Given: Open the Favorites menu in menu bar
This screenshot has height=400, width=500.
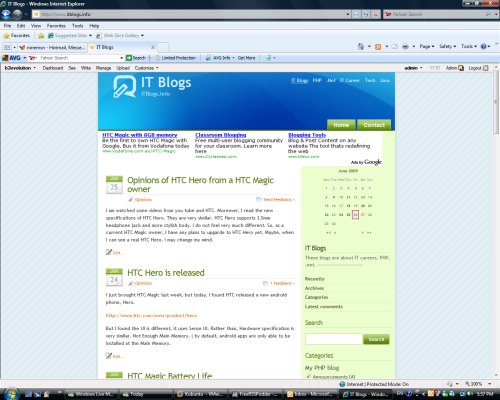Looking at the screenshot, I should (x=56, y=26).
